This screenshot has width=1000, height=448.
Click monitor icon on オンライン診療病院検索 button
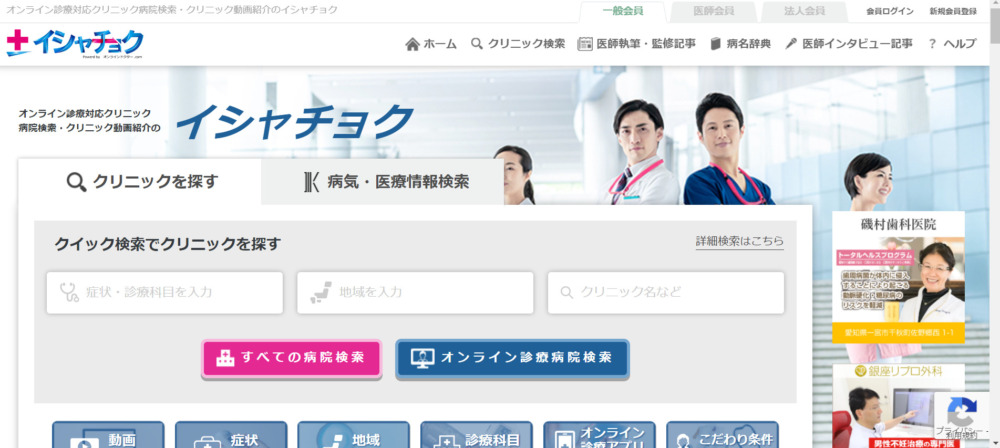422,358
